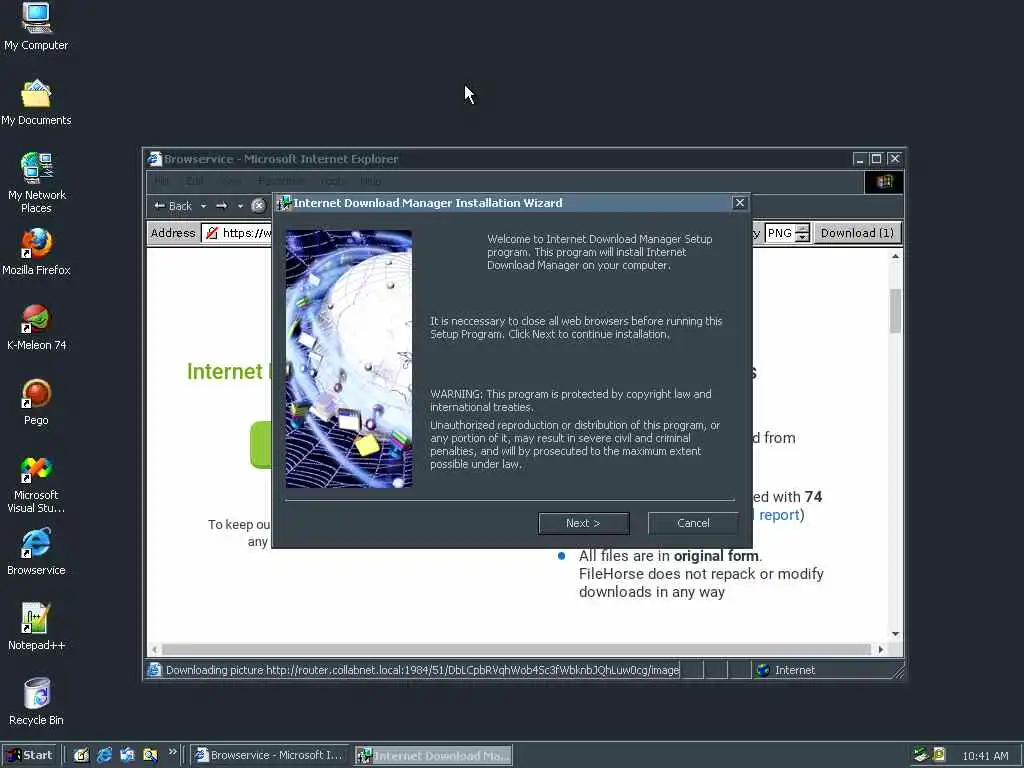Click the PNG image format field
This screenshot has width=1024, height=768.
pyautogui.click(x=780, y=233)
